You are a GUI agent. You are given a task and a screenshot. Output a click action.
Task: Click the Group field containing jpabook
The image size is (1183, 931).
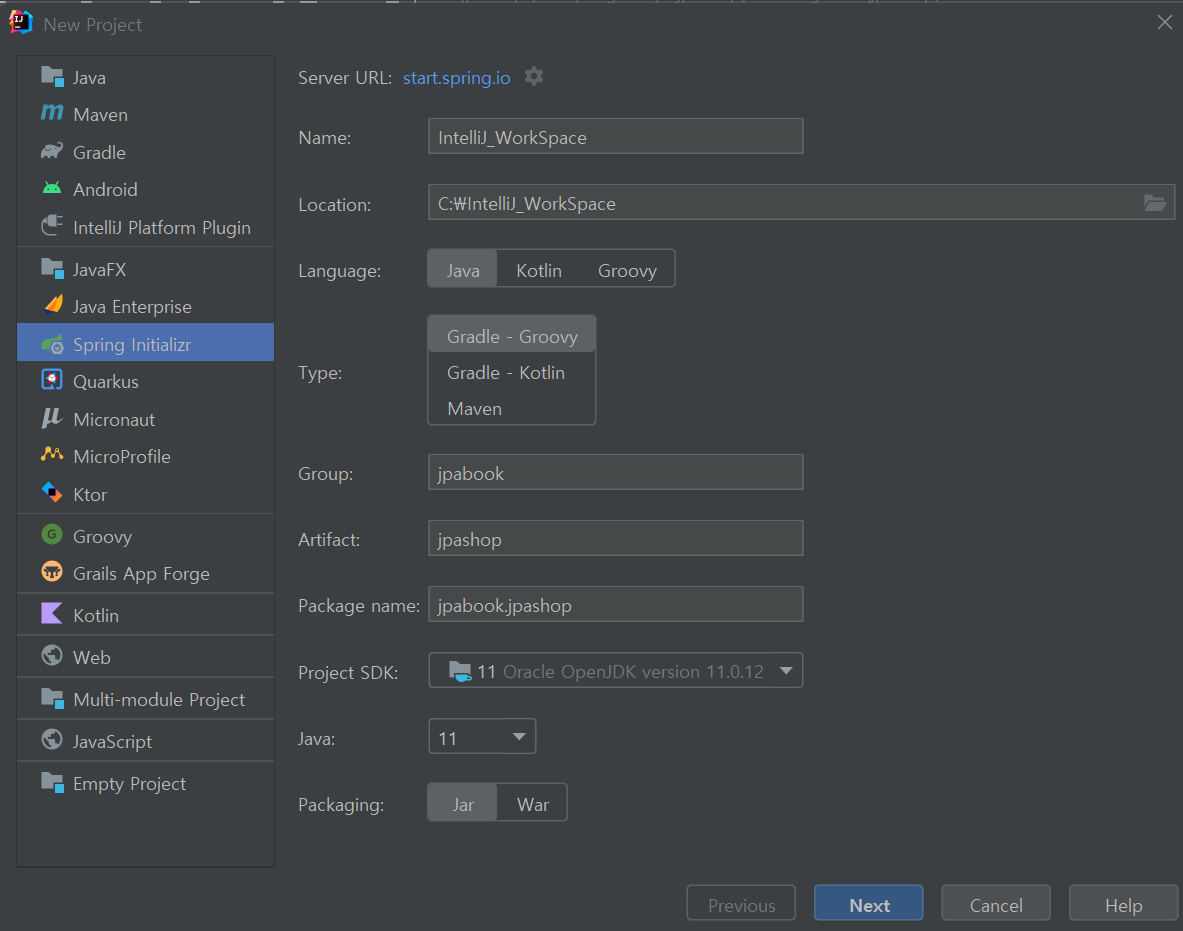(616, 472)
